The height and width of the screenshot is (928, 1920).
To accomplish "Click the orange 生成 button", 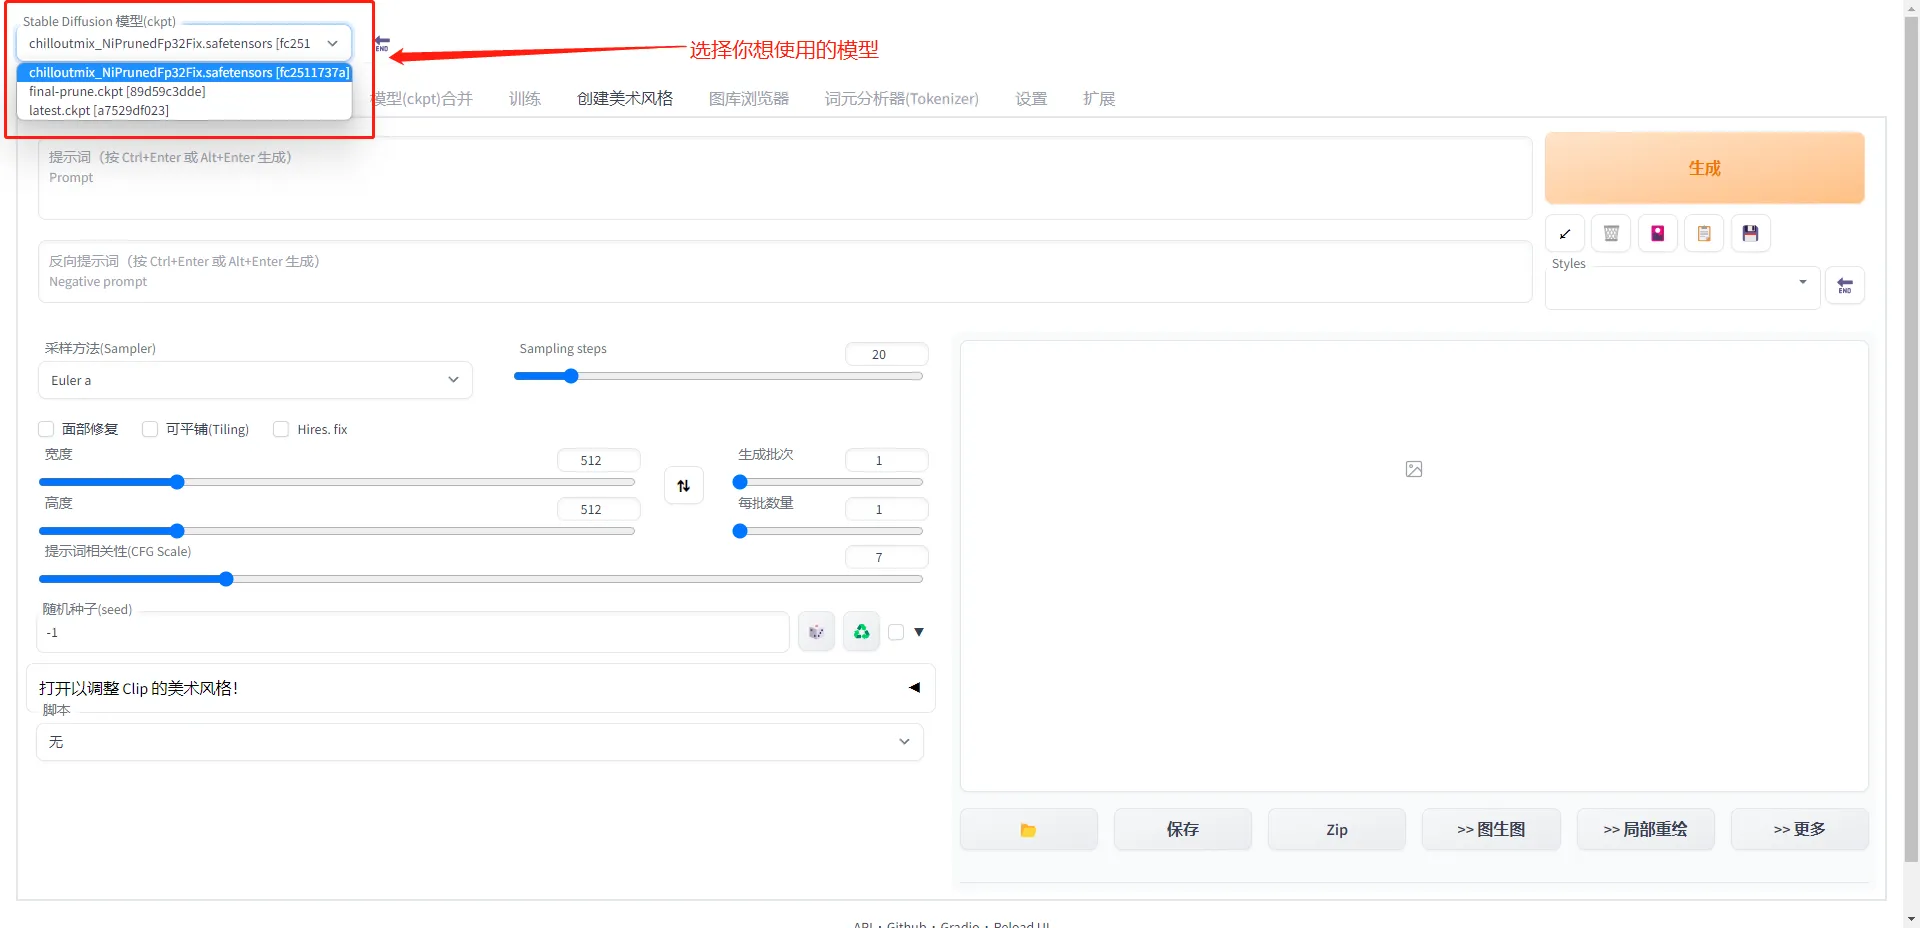I will click(1704, 168).
